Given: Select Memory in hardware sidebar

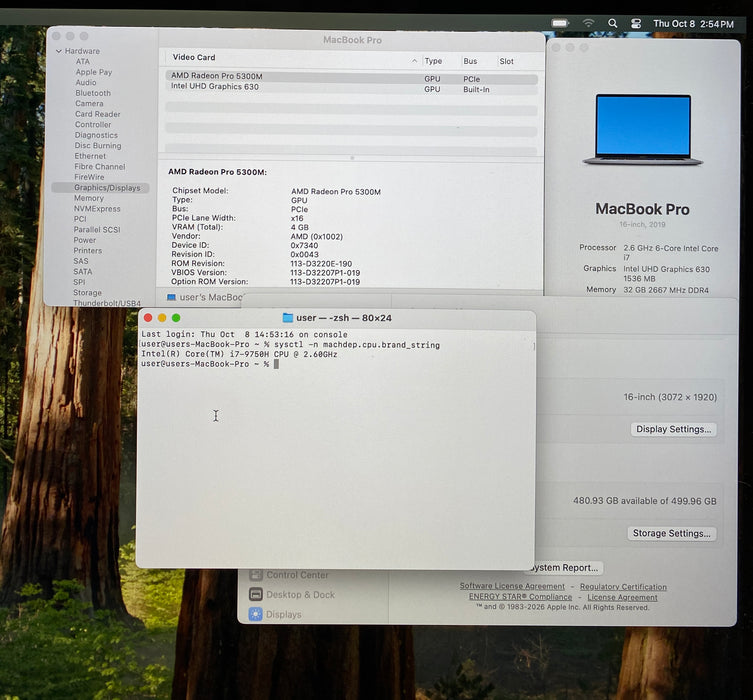Looking at the screenshot, I should tap(88, 198).
